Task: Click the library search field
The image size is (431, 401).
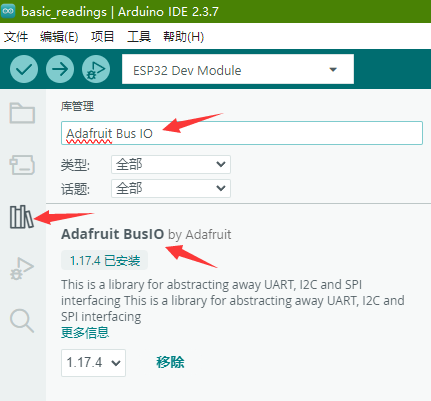Action: click(242, 133)
